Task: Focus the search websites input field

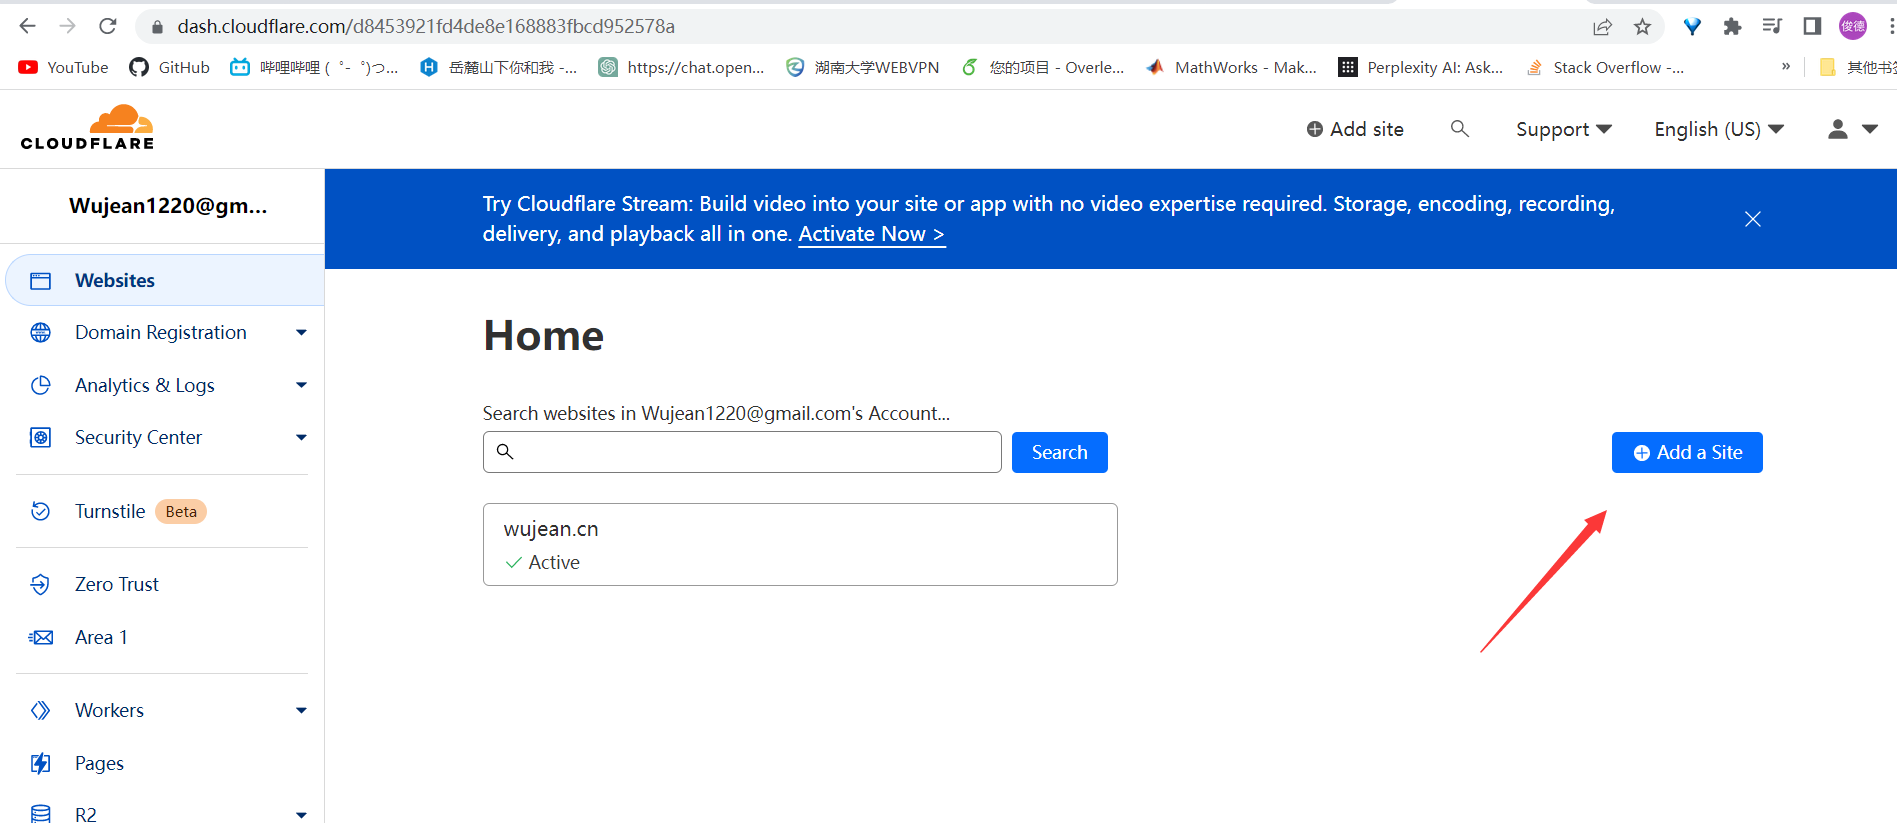Action: point(742,452)
